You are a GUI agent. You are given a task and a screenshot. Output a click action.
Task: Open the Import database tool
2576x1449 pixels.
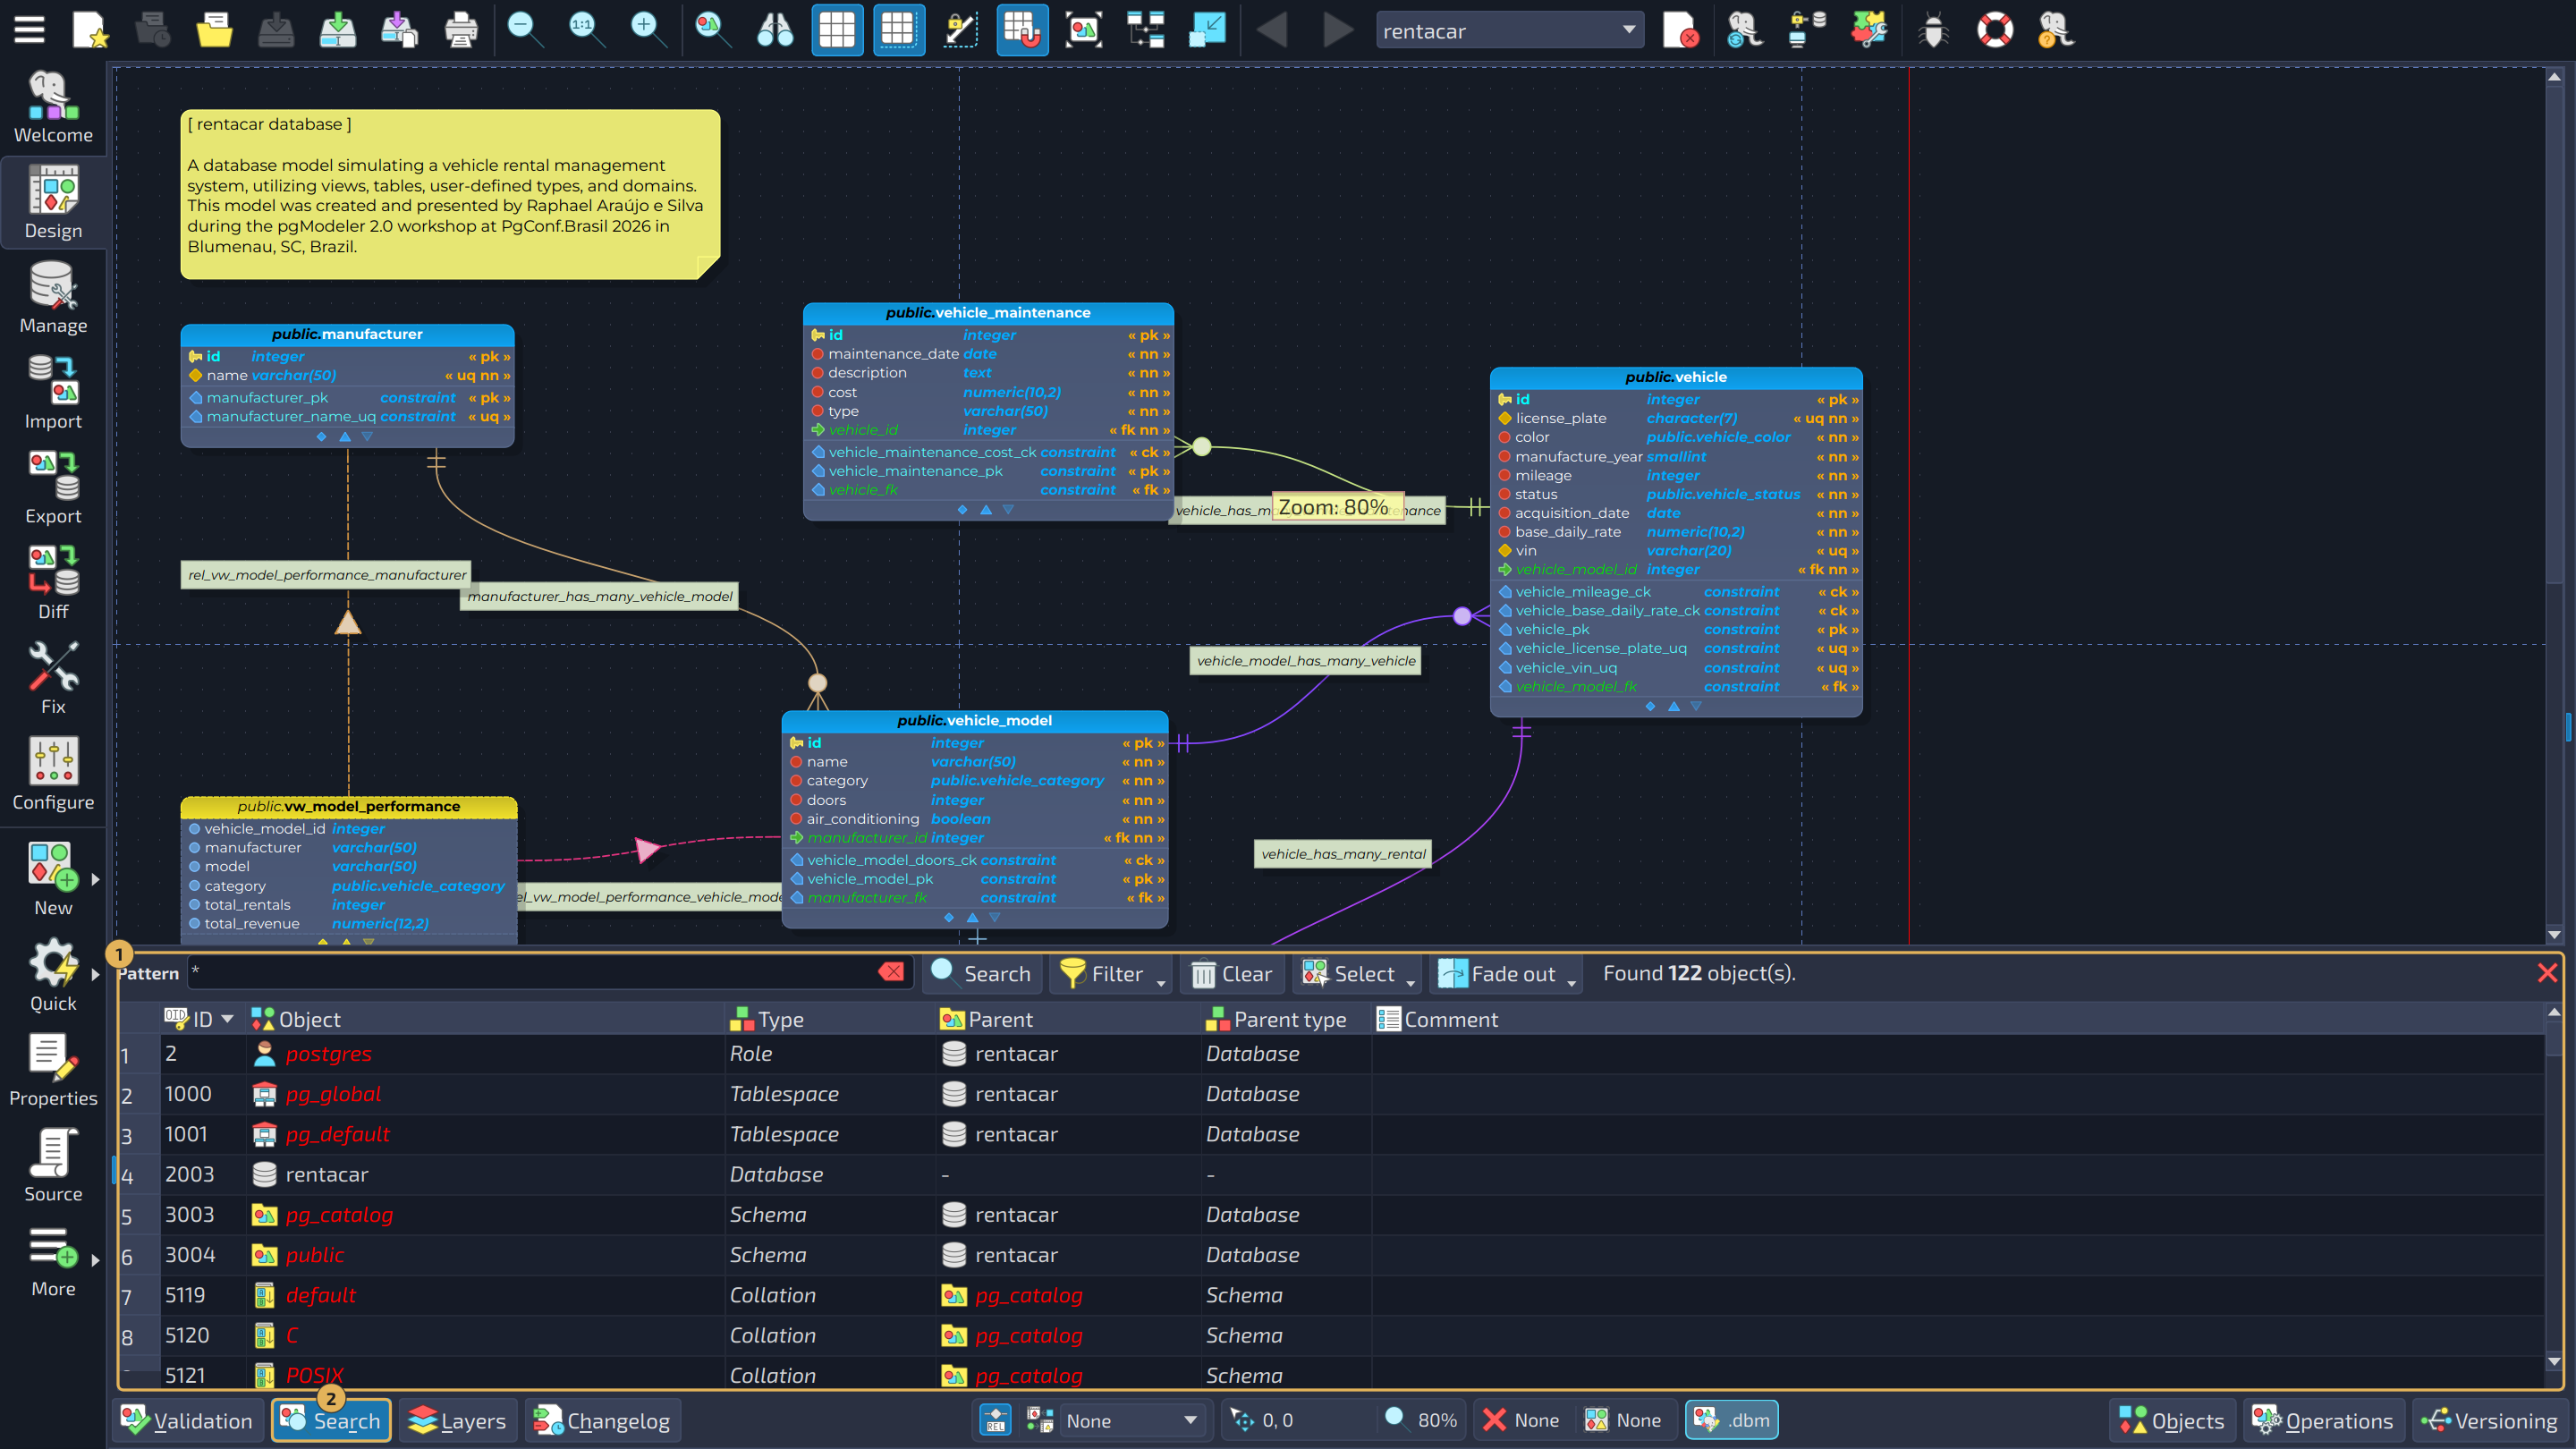tap(53, 393)
